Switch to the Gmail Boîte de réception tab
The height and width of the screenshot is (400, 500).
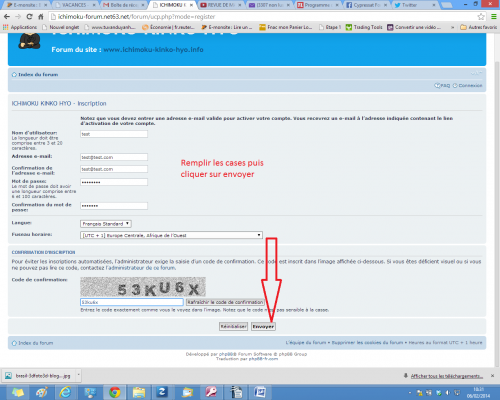tap(122, 5)
